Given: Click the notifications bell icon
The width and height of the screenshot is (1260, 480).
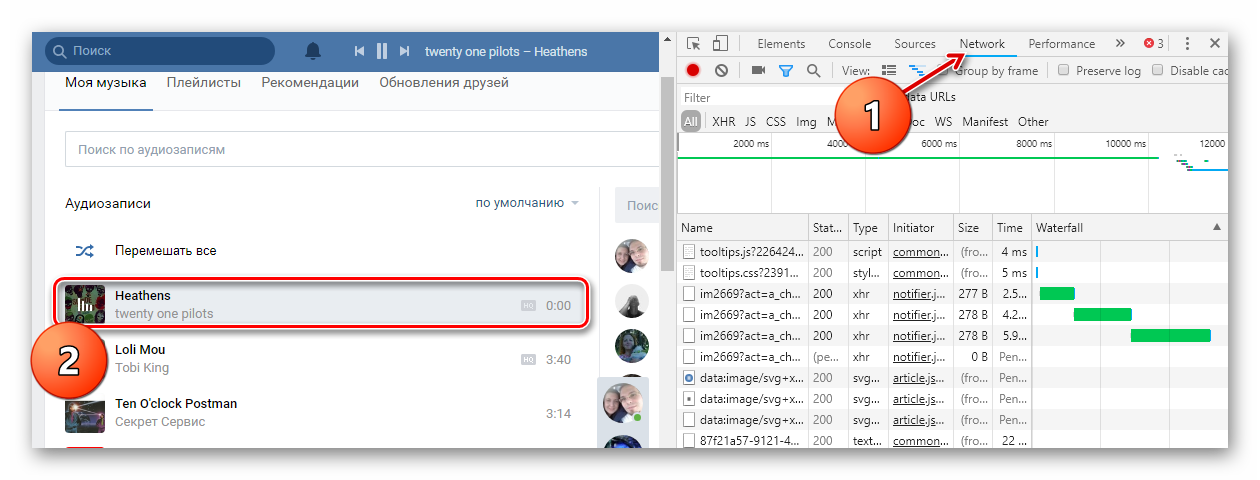Looking at the screenshot, I should (x=313, y=50).
